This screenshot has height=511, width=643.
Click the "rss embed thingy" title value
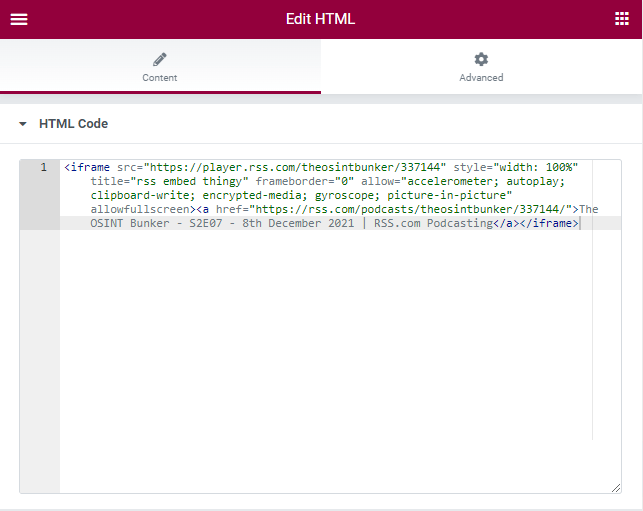click(x=189, y=181)
